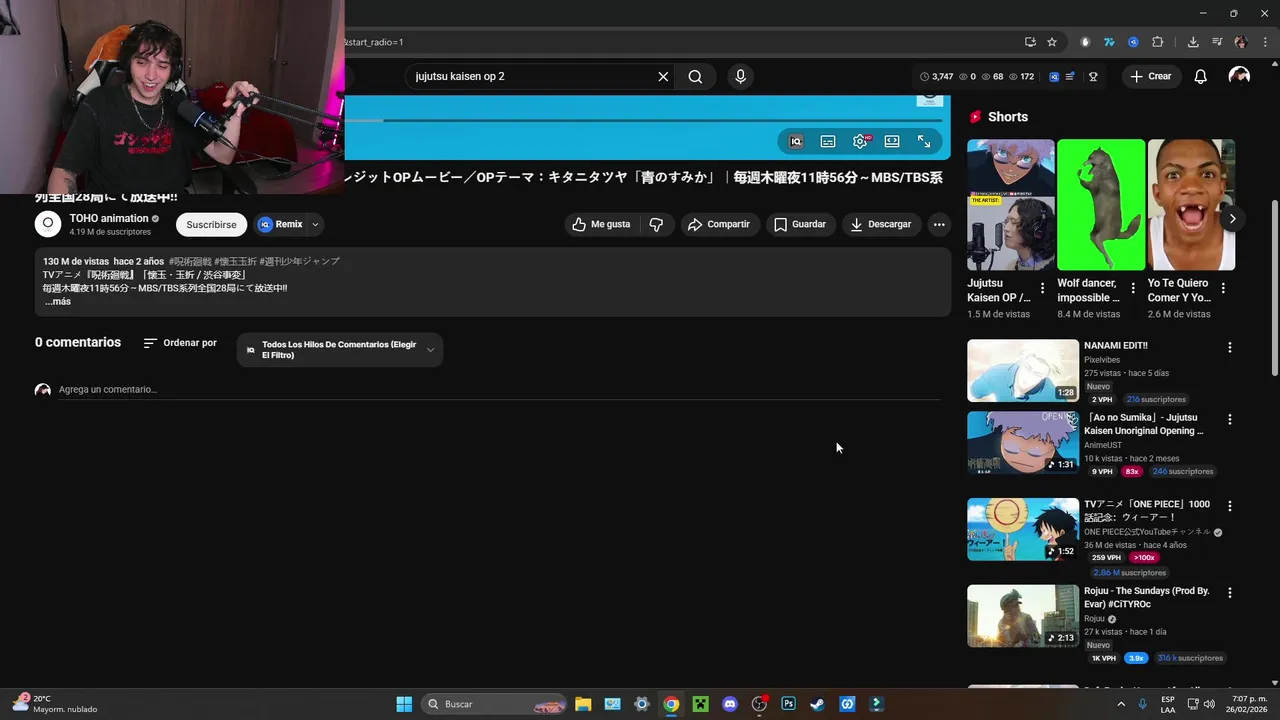Toggle theater mode in the player
The height and width of the screenshot is (720, 1280).
(892, 142)
